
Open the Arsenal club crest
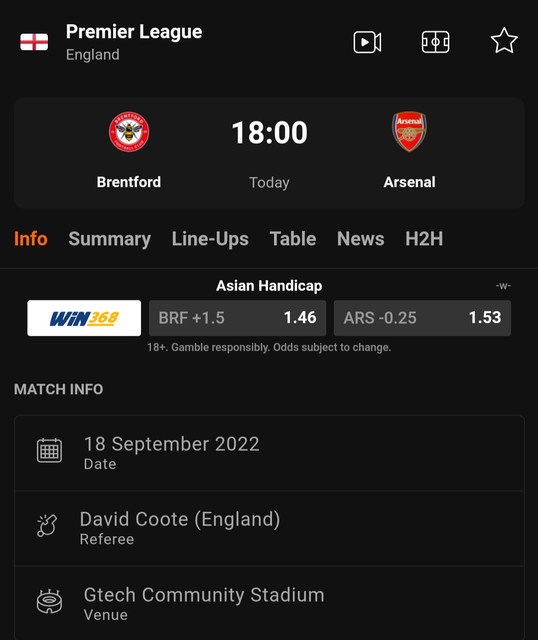[x=409, y=131]
